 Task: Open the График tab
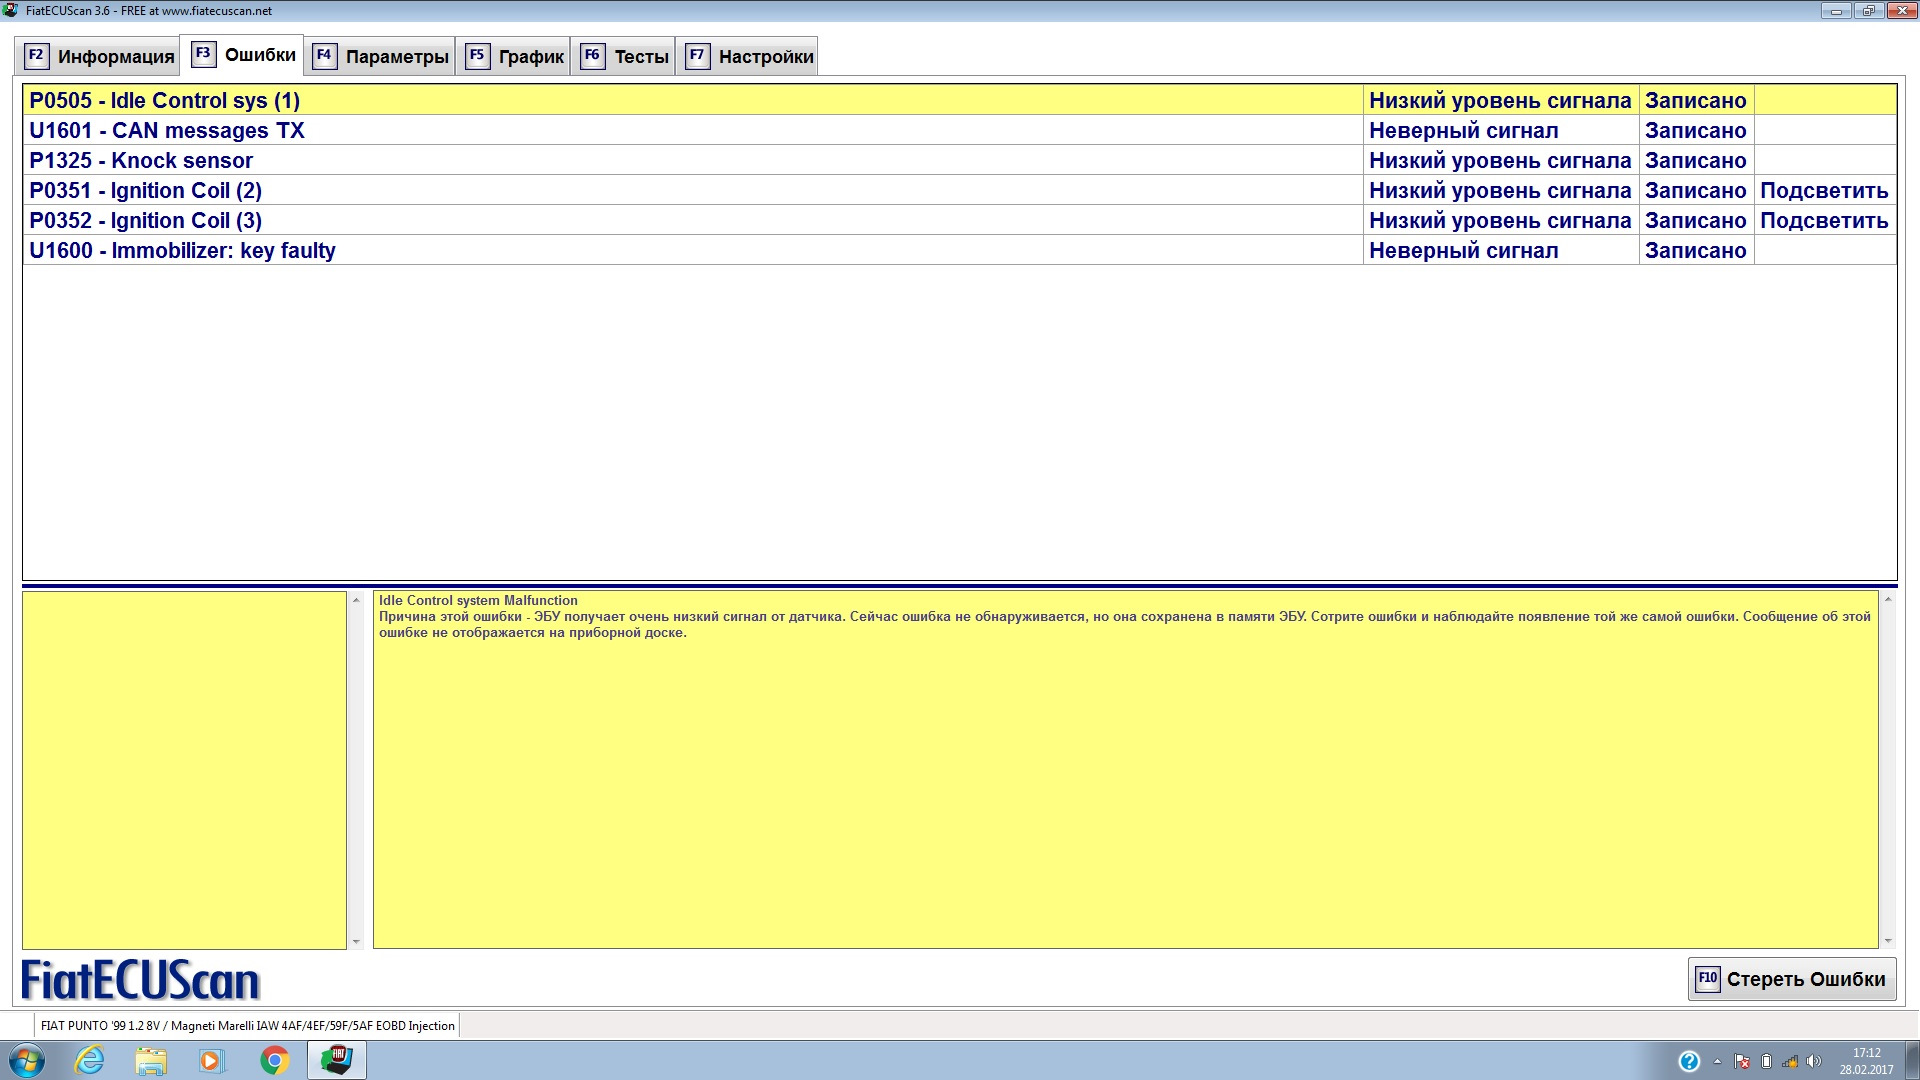(516, 56)
